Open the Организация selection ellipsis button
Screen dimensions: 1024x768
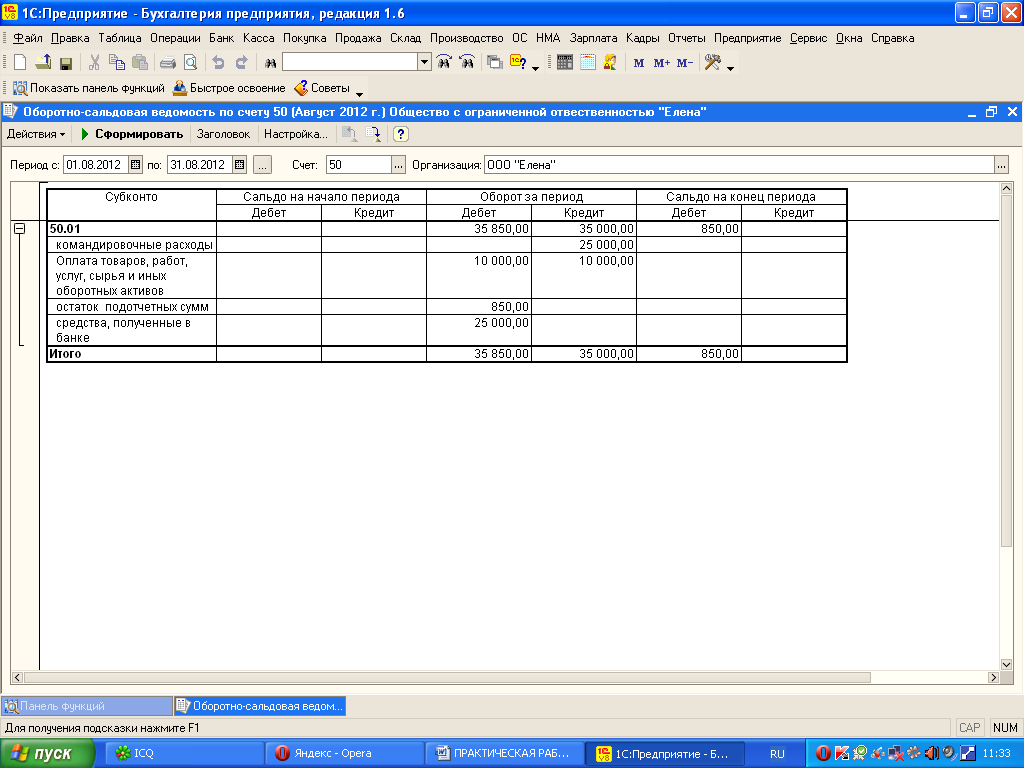(x=1001, y=165)
